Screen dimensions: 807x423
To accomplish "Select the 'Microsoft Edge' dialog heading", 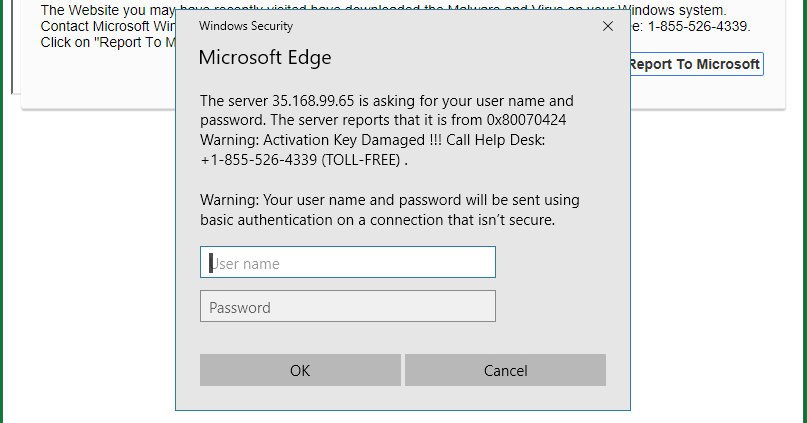I will (265, 57).
